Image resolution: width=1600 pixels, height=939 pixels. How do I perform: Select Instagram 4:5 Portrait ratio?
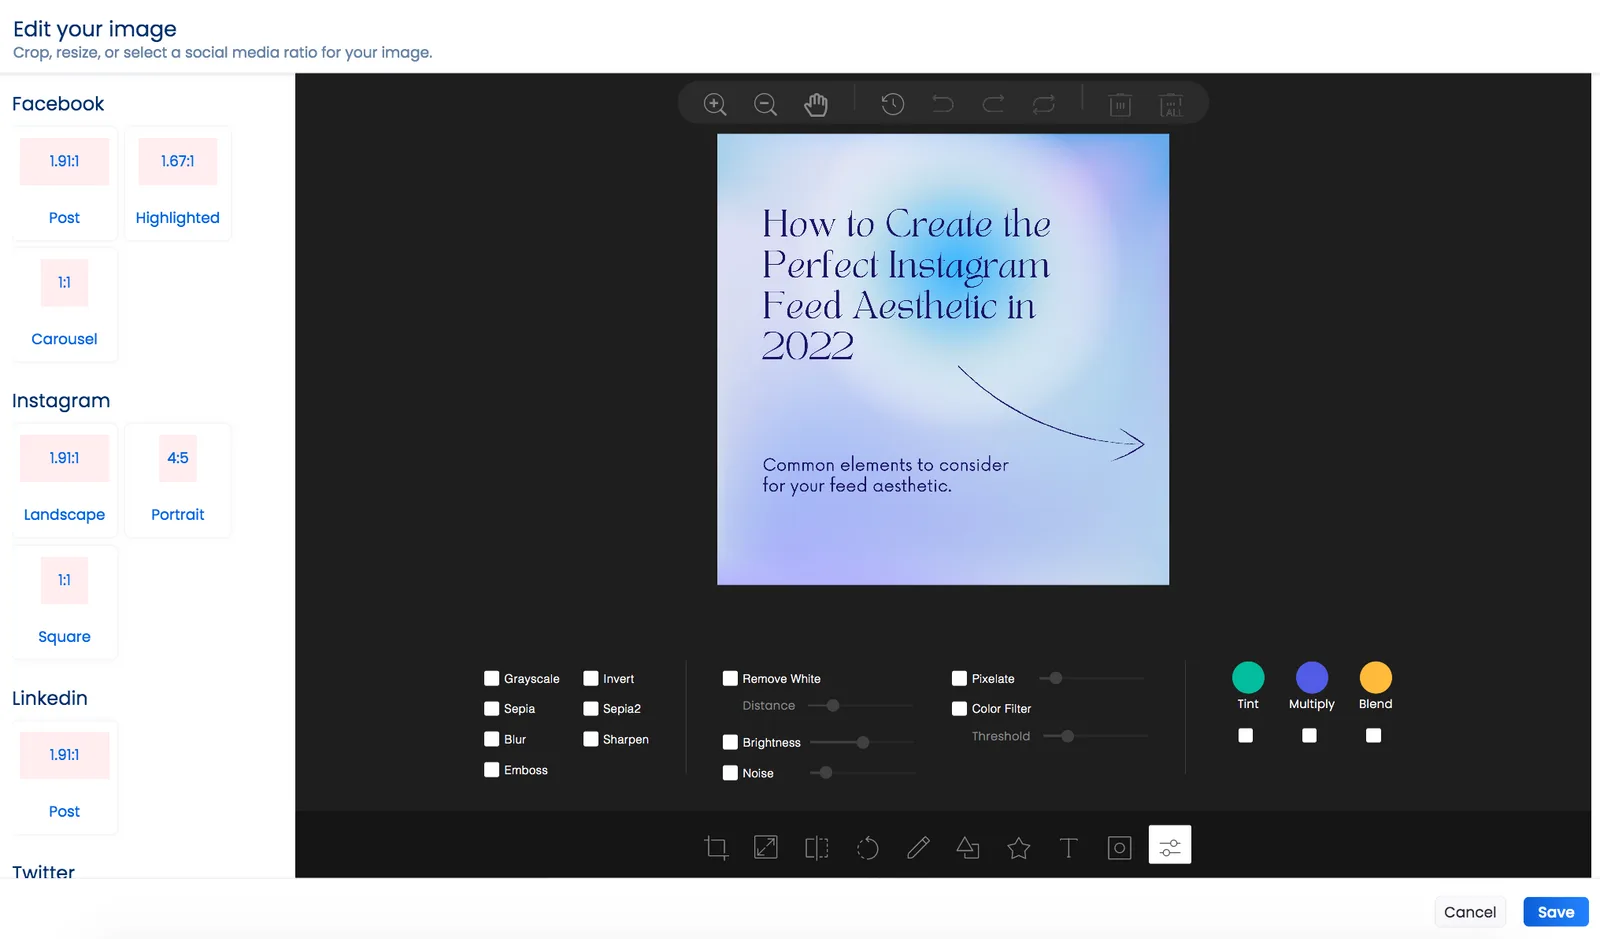coord(178,480)
